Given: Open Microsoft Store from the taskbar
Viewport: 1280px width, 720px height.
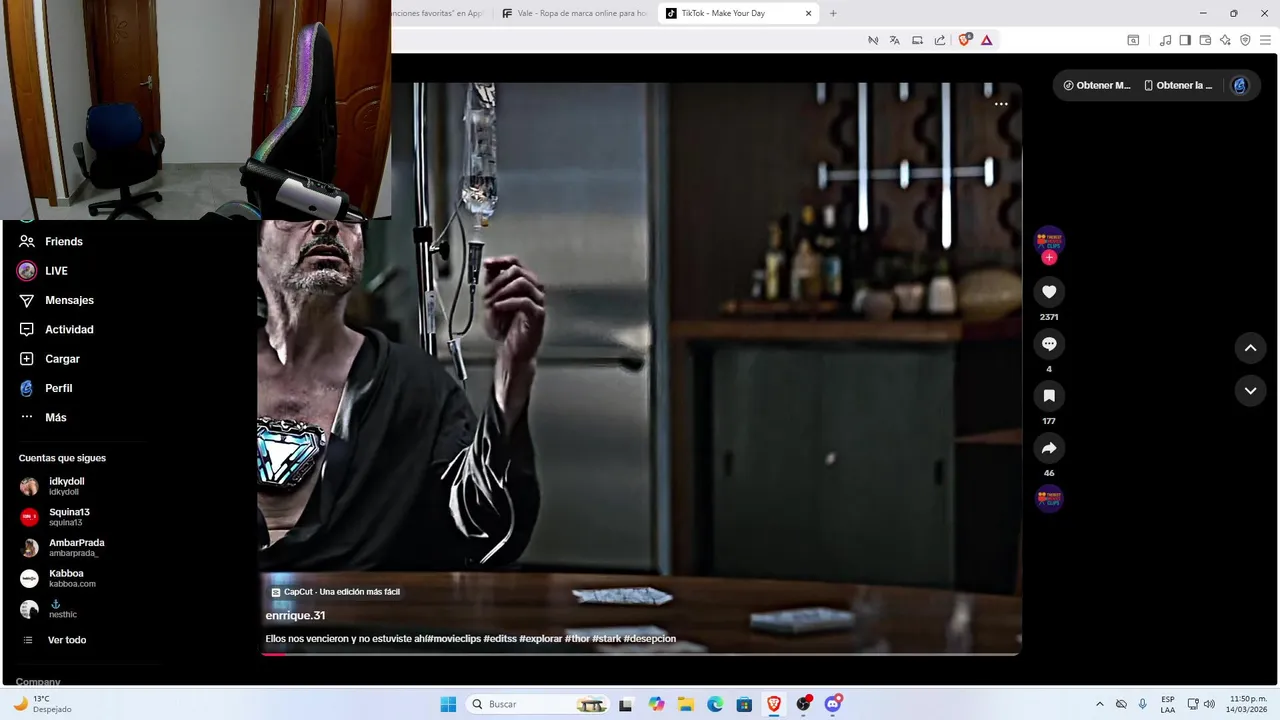Looking at the screenshot, I should click(744, 704).
